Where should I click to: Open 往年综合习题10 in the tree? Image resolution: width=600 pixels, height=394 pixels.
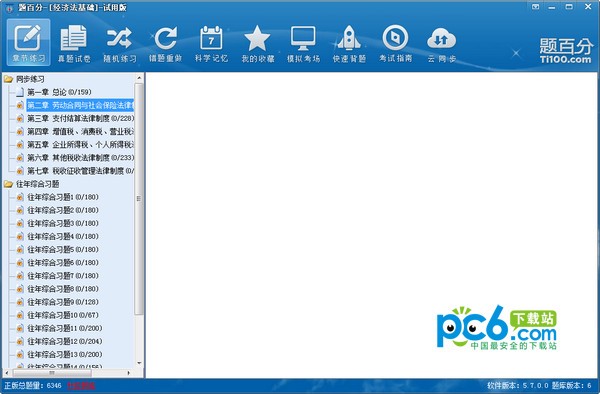click(x=63, y=315)
